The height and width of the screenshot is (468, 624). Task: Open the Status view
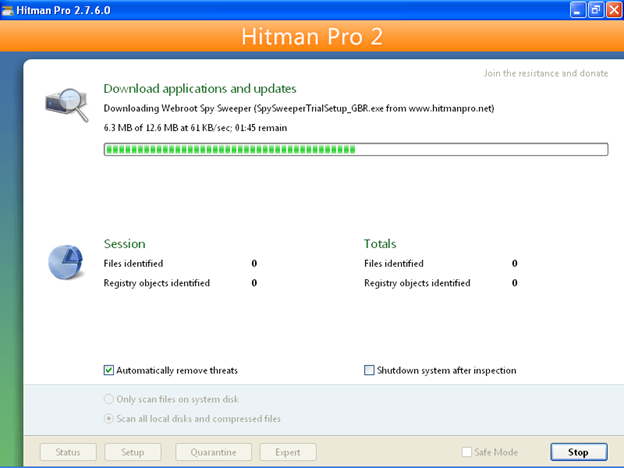tap(68, 452)
